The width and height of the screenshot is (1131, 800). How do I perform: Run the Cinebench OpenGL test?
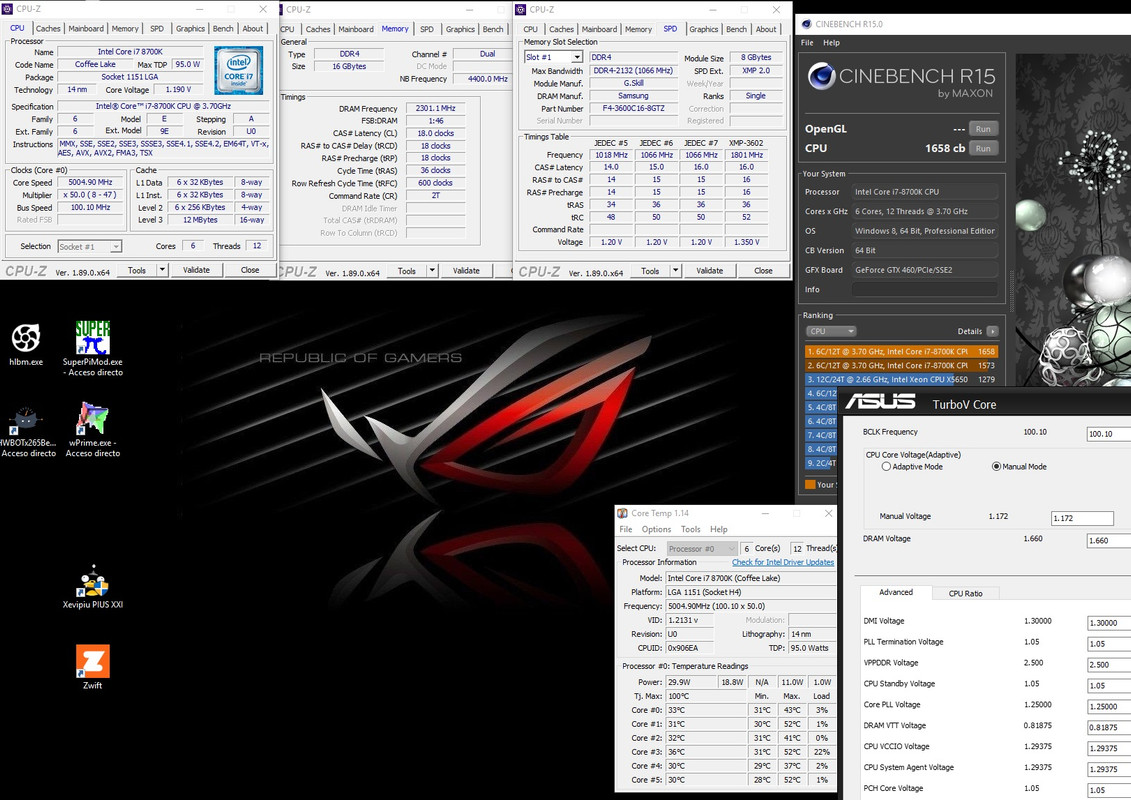[983, 128]
